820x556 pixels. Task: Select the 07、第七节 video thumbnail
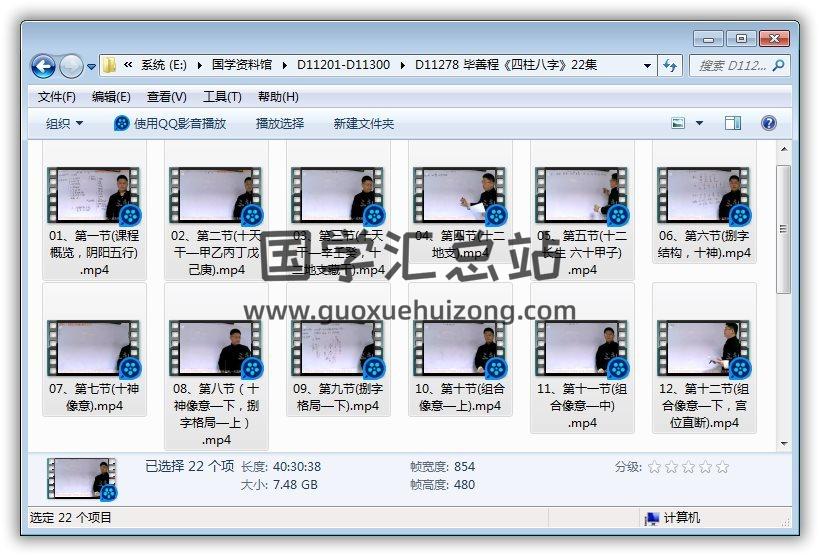[94, 348]
